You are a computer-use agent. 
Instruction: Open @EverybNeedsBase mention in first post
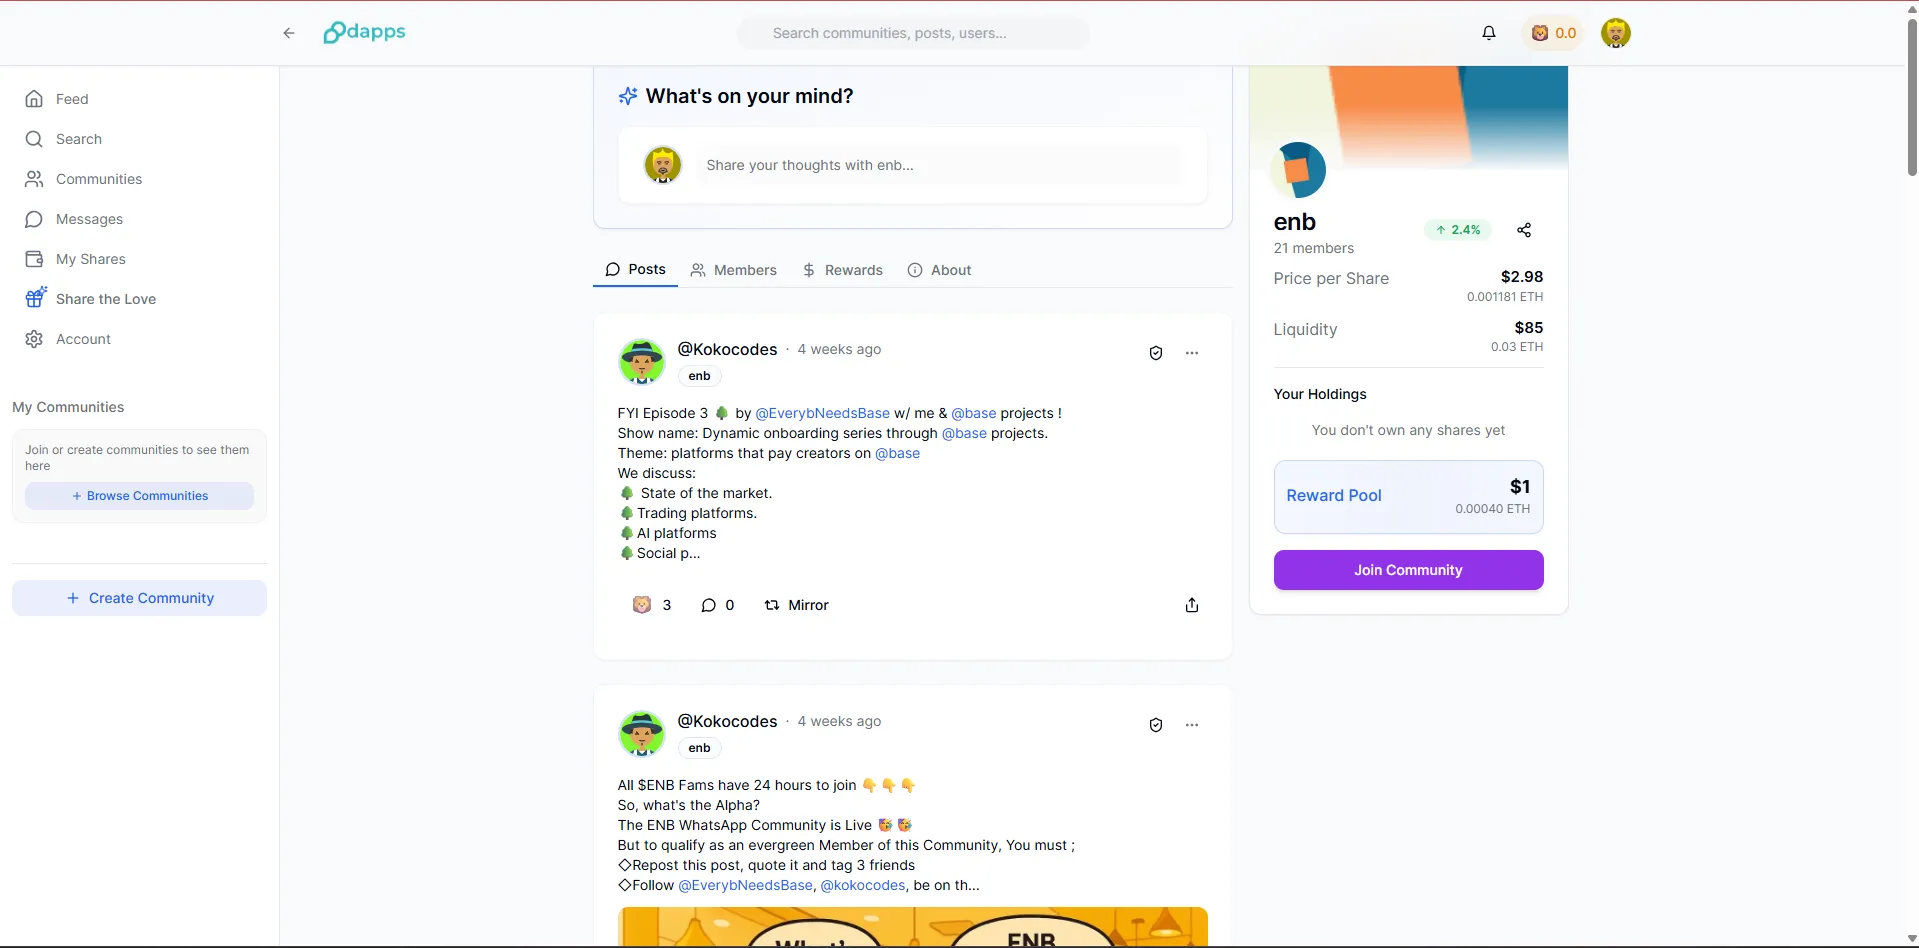point(822,413)
